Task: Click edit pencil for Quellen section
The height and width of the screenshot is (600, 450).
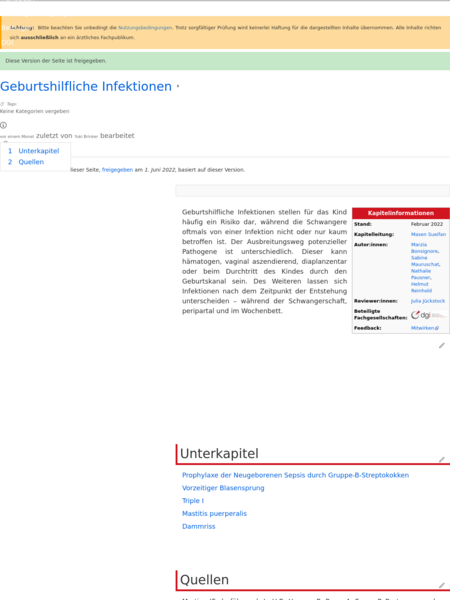Action: click(x=442, y=585)
